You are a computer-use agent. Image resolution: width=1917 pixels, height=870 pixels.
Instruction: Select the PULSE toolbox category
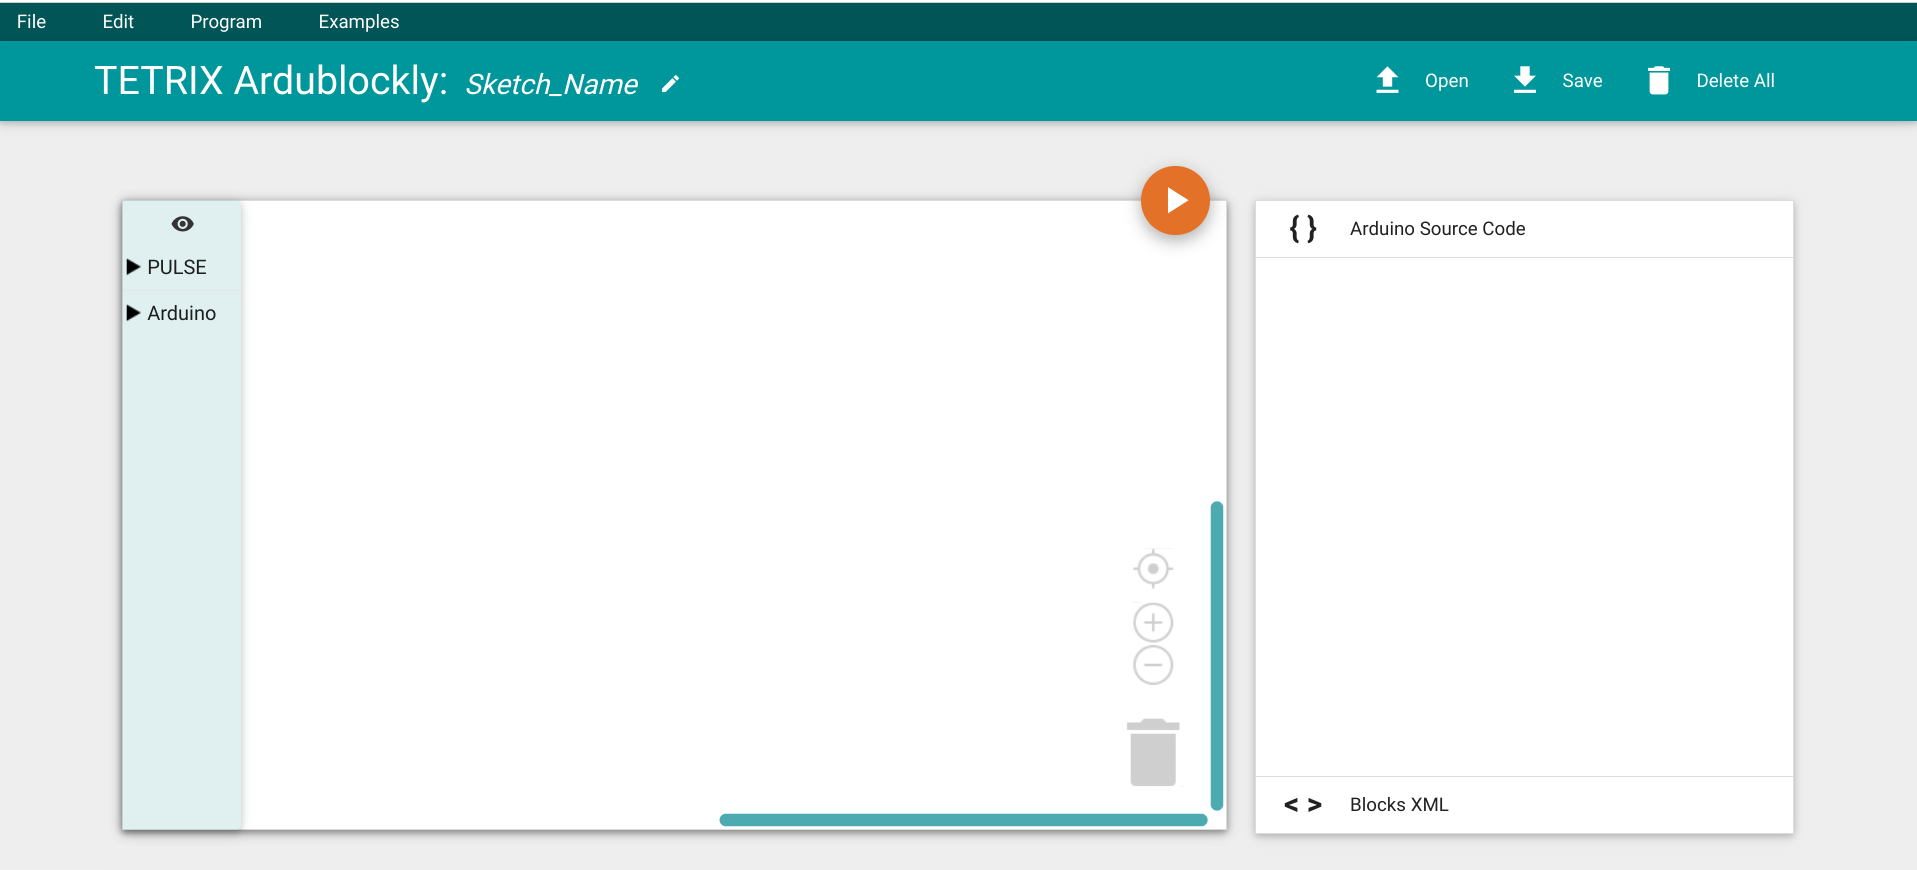coord(182,267)
